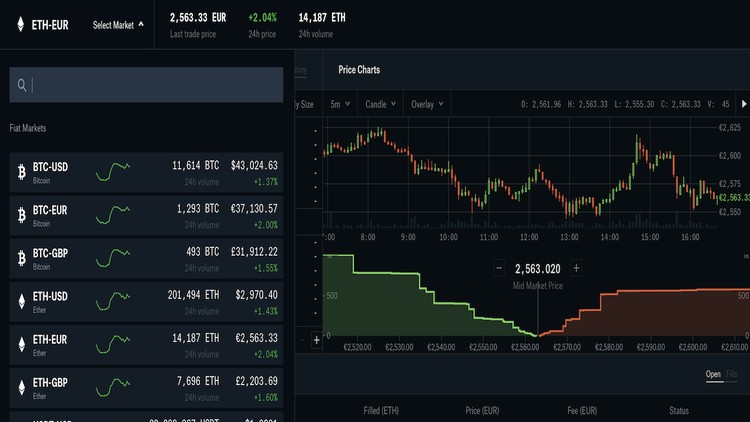Click the play arrow right of chart toolbar
Viewport: 750px width, 422px height.
click(744, 104)
